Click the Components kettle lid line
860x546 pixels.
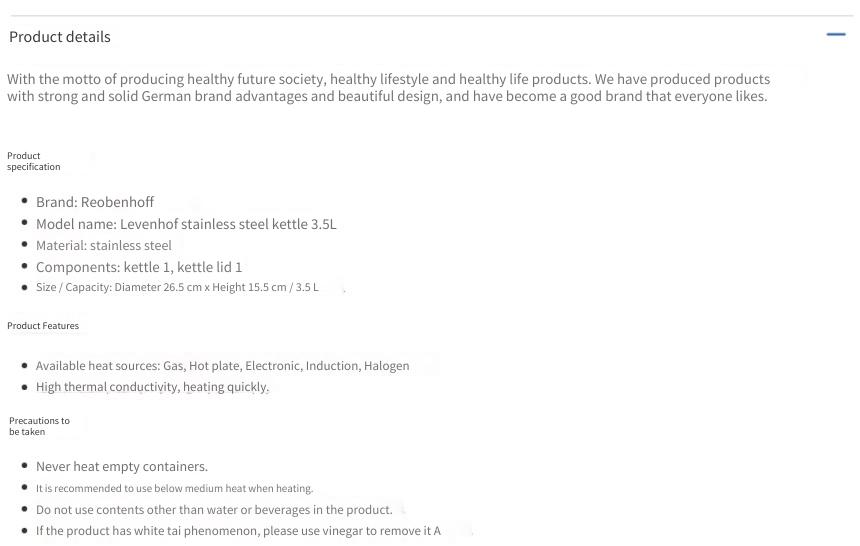pos(139,267)
